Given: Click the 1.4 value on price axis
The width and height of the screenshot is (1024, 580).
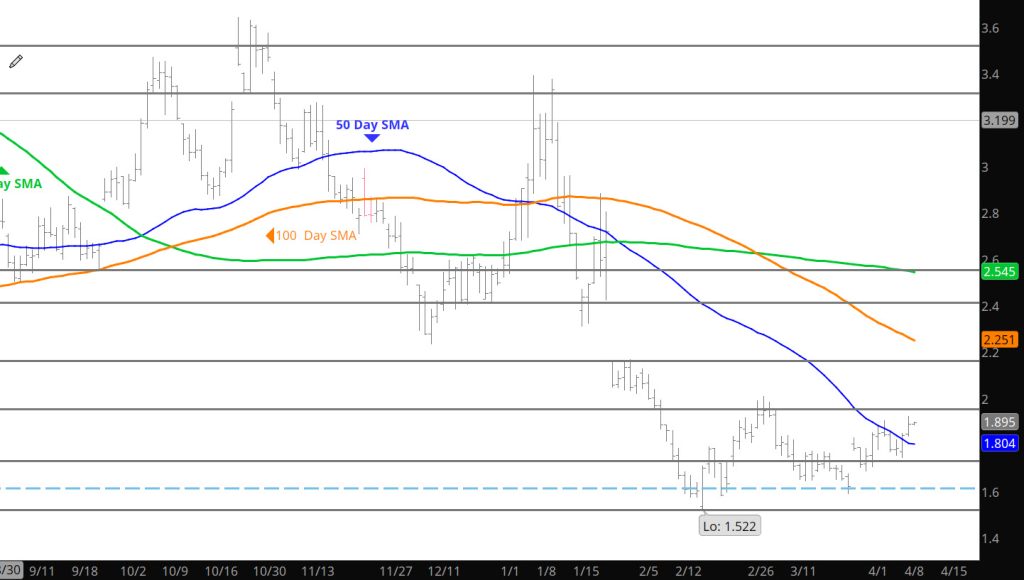Looking at the screenshot, I should click(x=991, y=539).
